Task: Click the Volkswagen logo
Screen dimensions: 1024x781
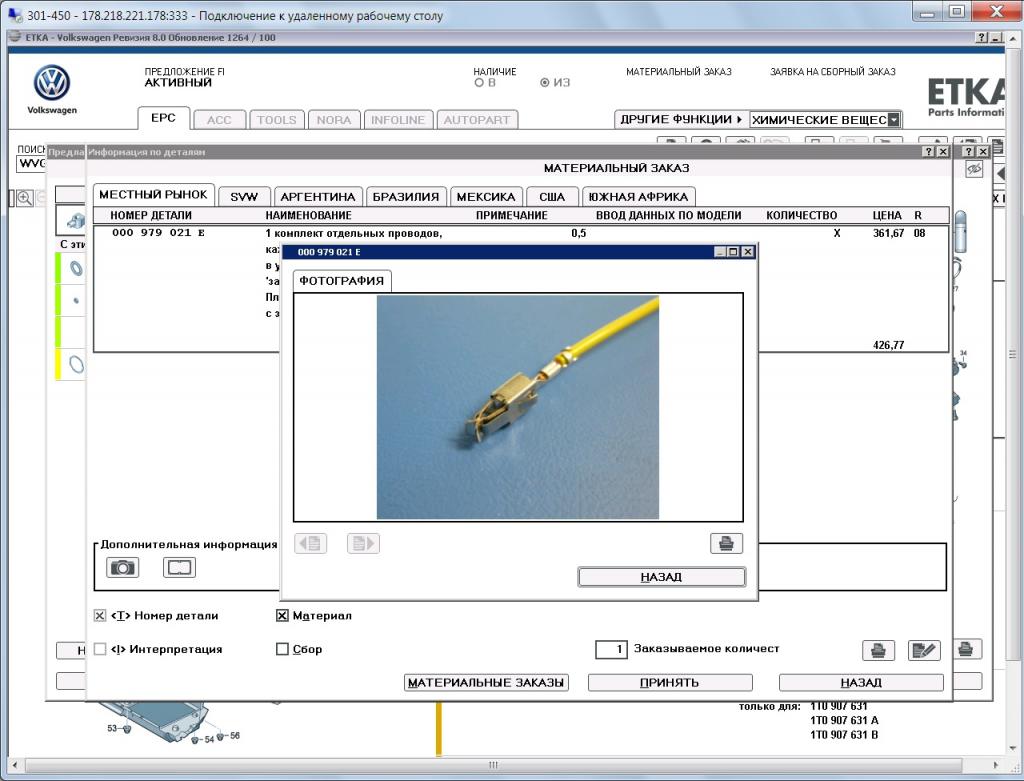Action: click(x=52, y=83)
